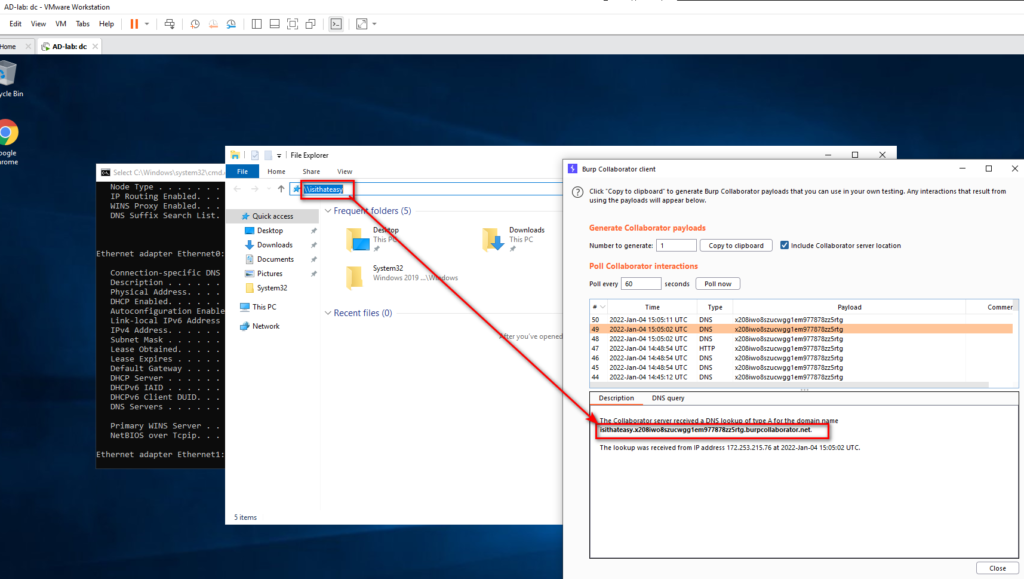The height and width of the screenshot is (579, 1024).
Task: Click the VMware pause VM button
Action: click(x=134, y=24)
